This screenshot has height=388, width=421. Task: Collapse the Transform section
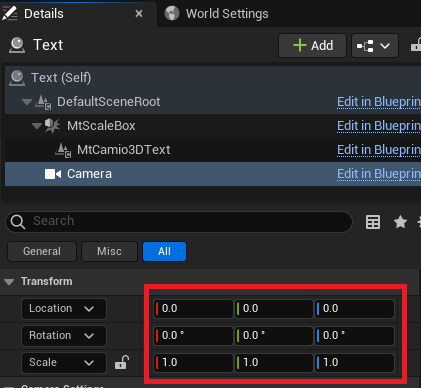tap(9, 282)
